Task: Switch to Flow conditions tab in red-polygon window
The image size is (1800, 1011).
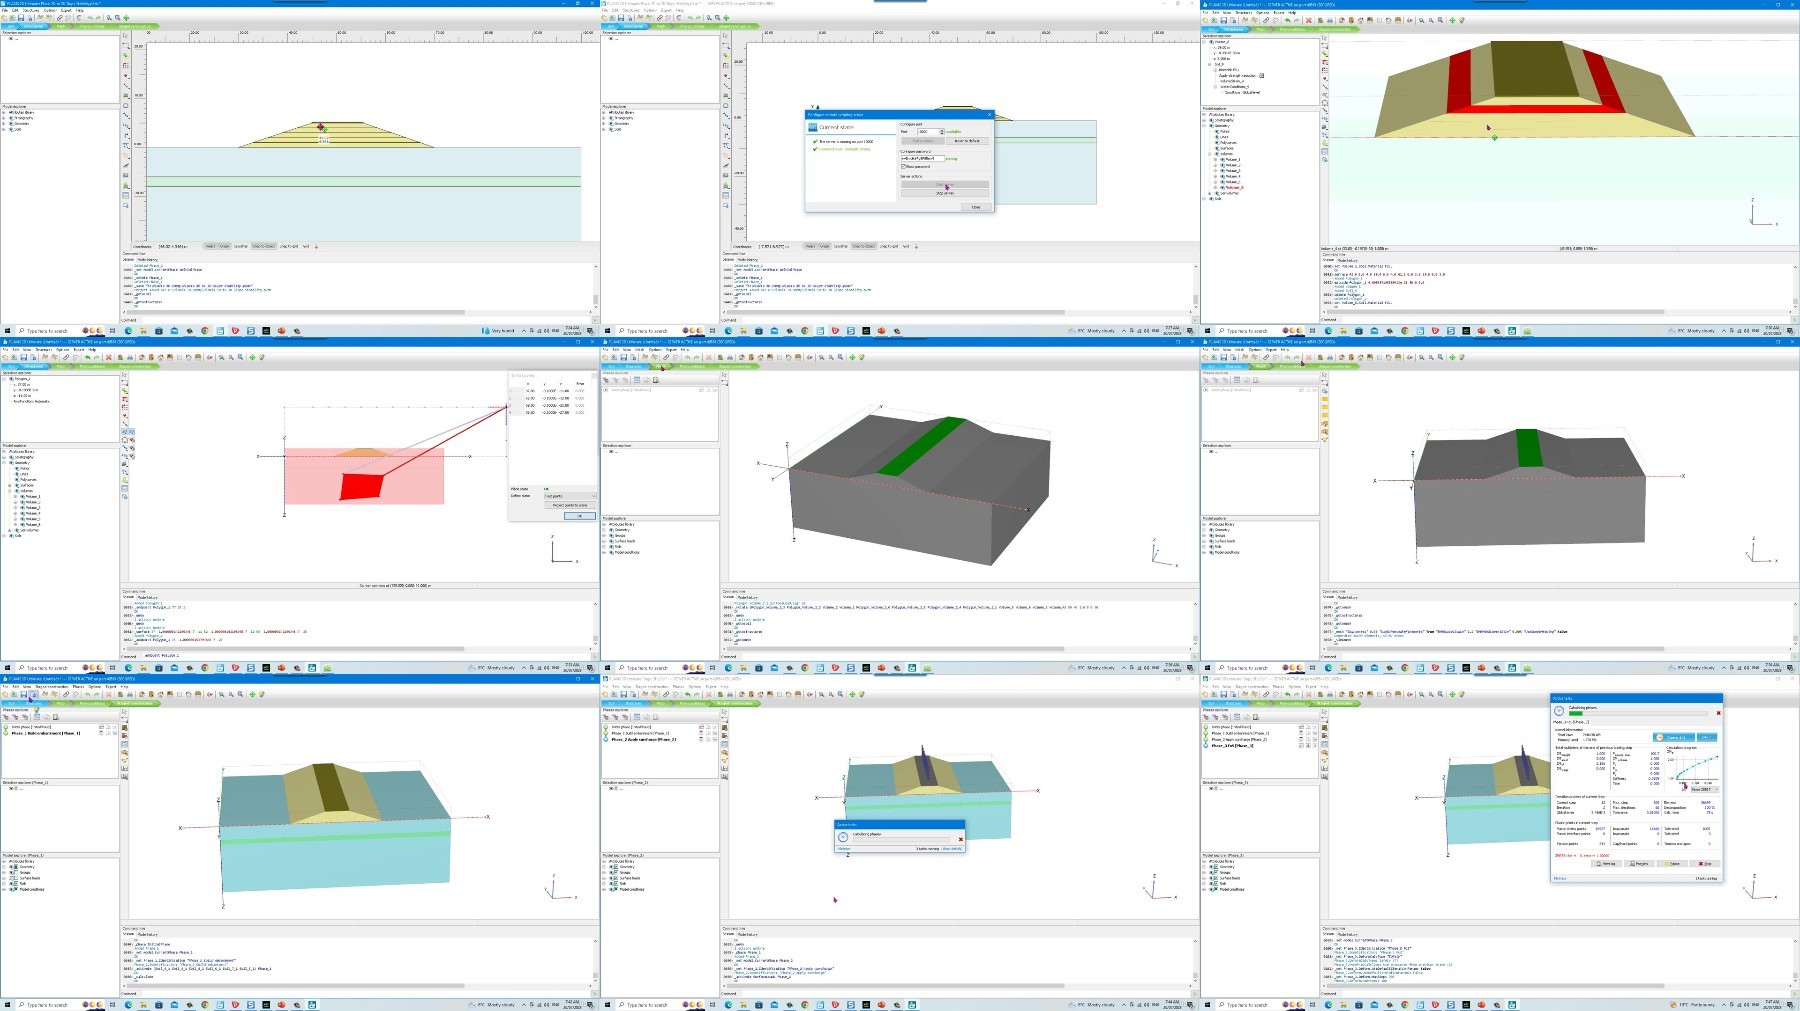Action: [92, 366]
